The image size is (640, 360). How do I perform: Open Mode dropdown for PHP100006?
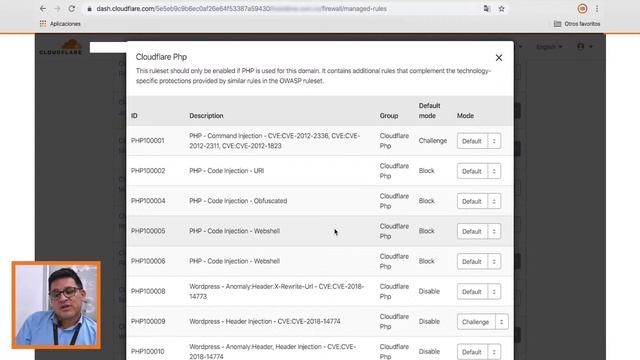479,262
